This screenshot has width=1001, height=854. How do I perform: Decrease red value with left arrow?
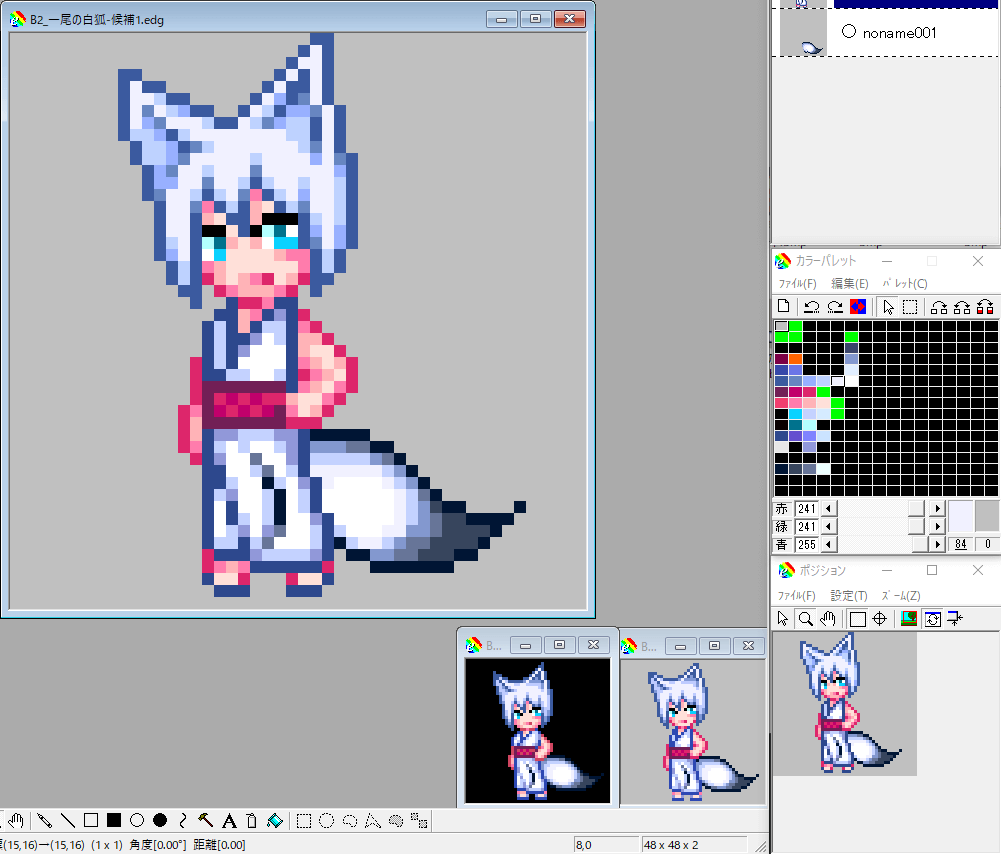tap(829, 509)
